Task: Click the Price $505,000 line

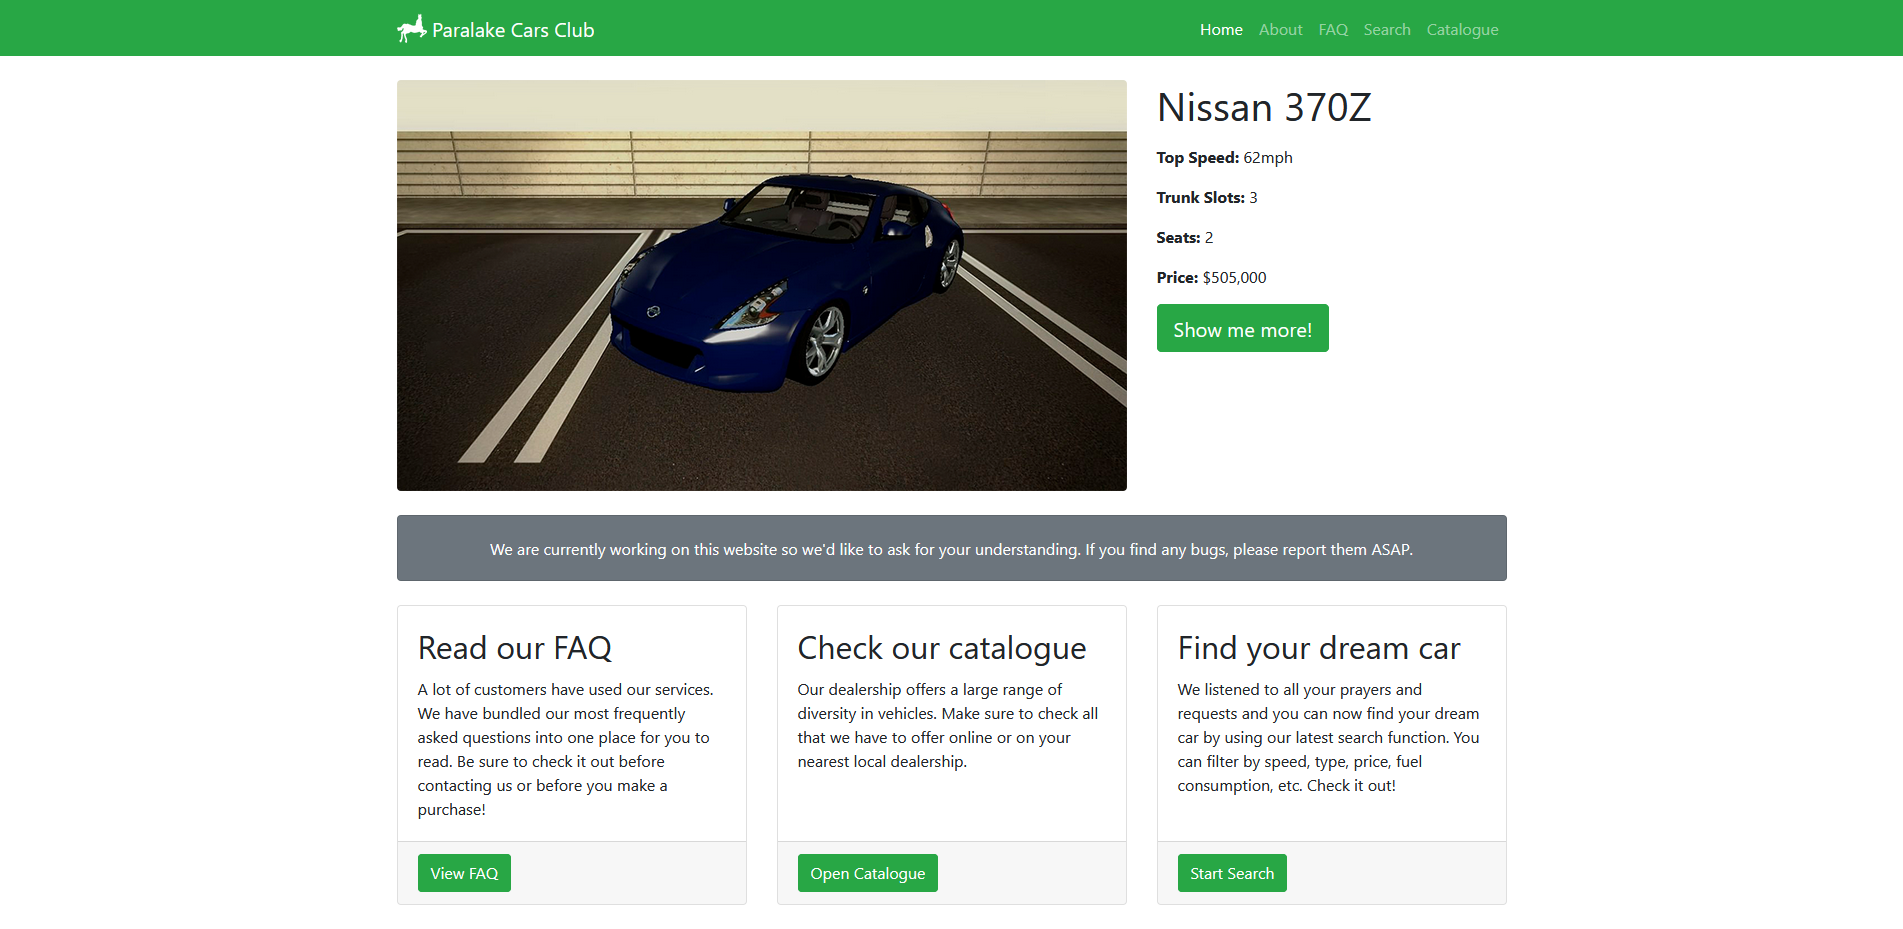Action: tap(1211, 278)
